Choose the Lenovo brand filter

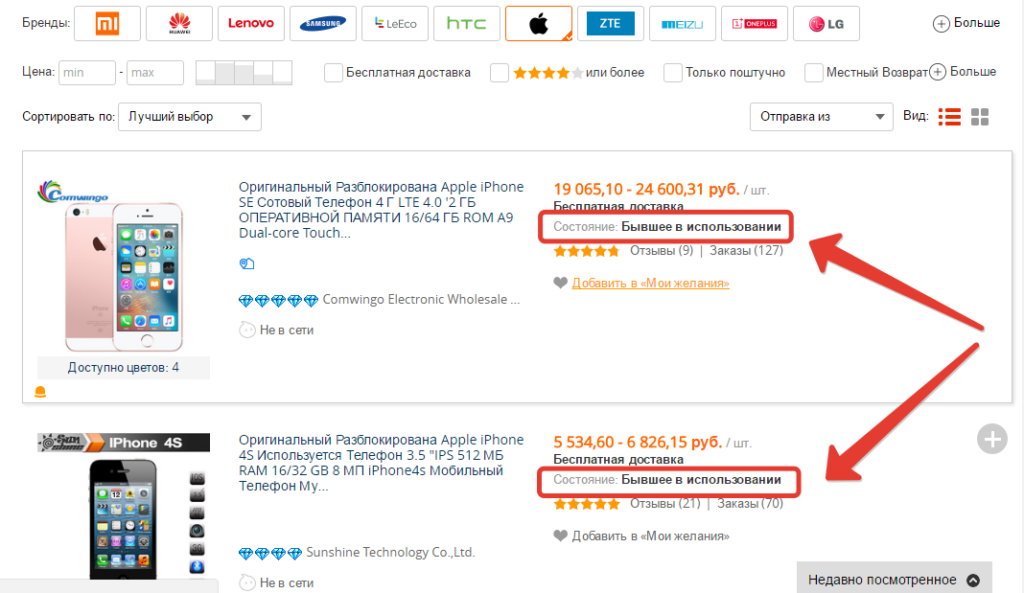[x=251, y=24]
